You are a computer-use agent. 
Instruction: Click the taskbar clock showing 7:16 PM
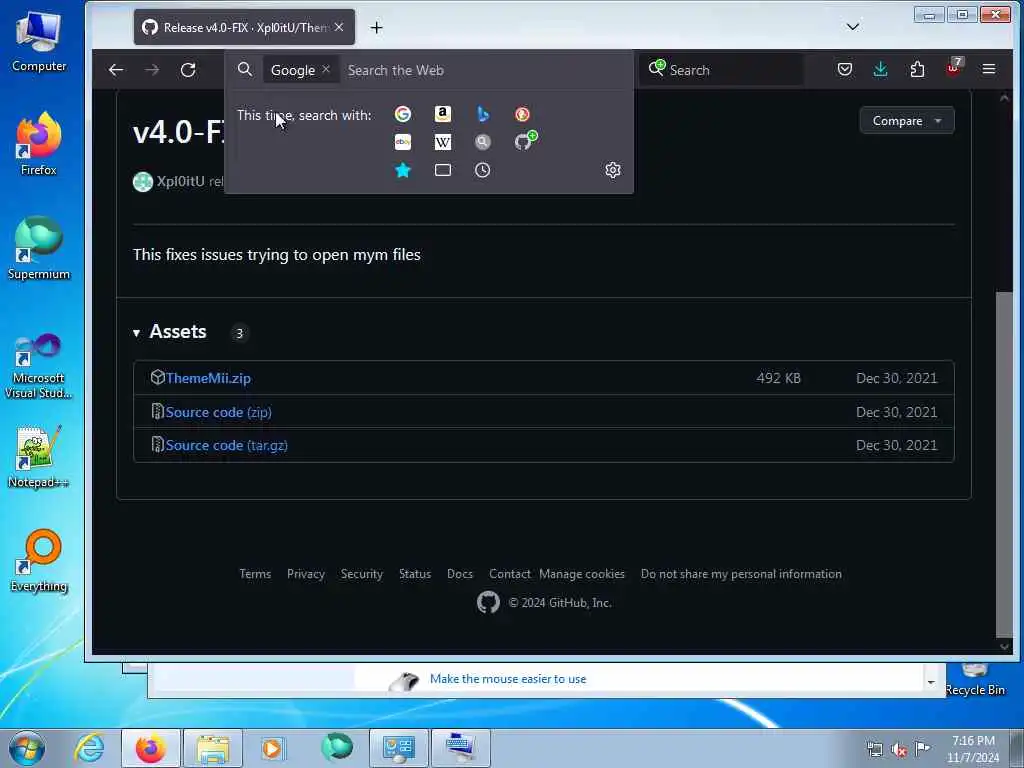[x=973, y=749]
